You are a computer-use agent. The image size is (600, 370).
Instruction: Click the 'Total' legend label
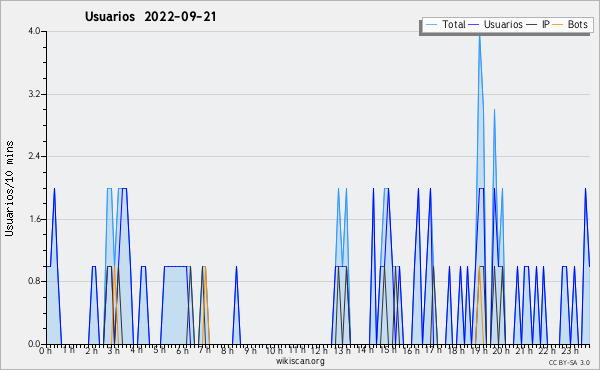coord(453,24)
